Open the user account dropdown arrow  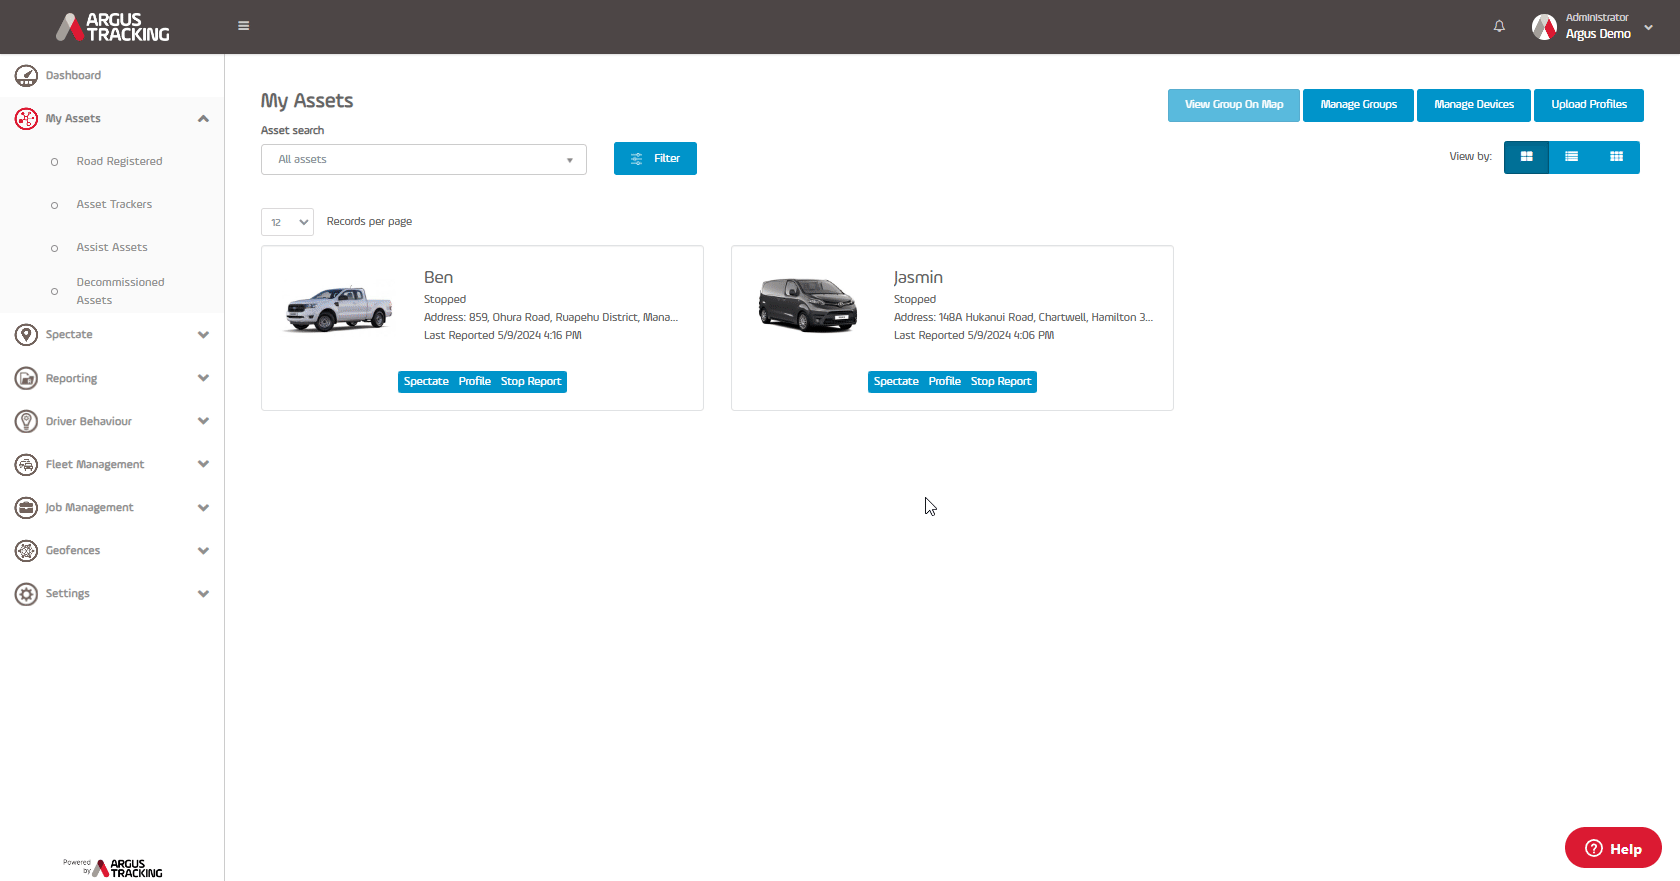[1648, 27]
